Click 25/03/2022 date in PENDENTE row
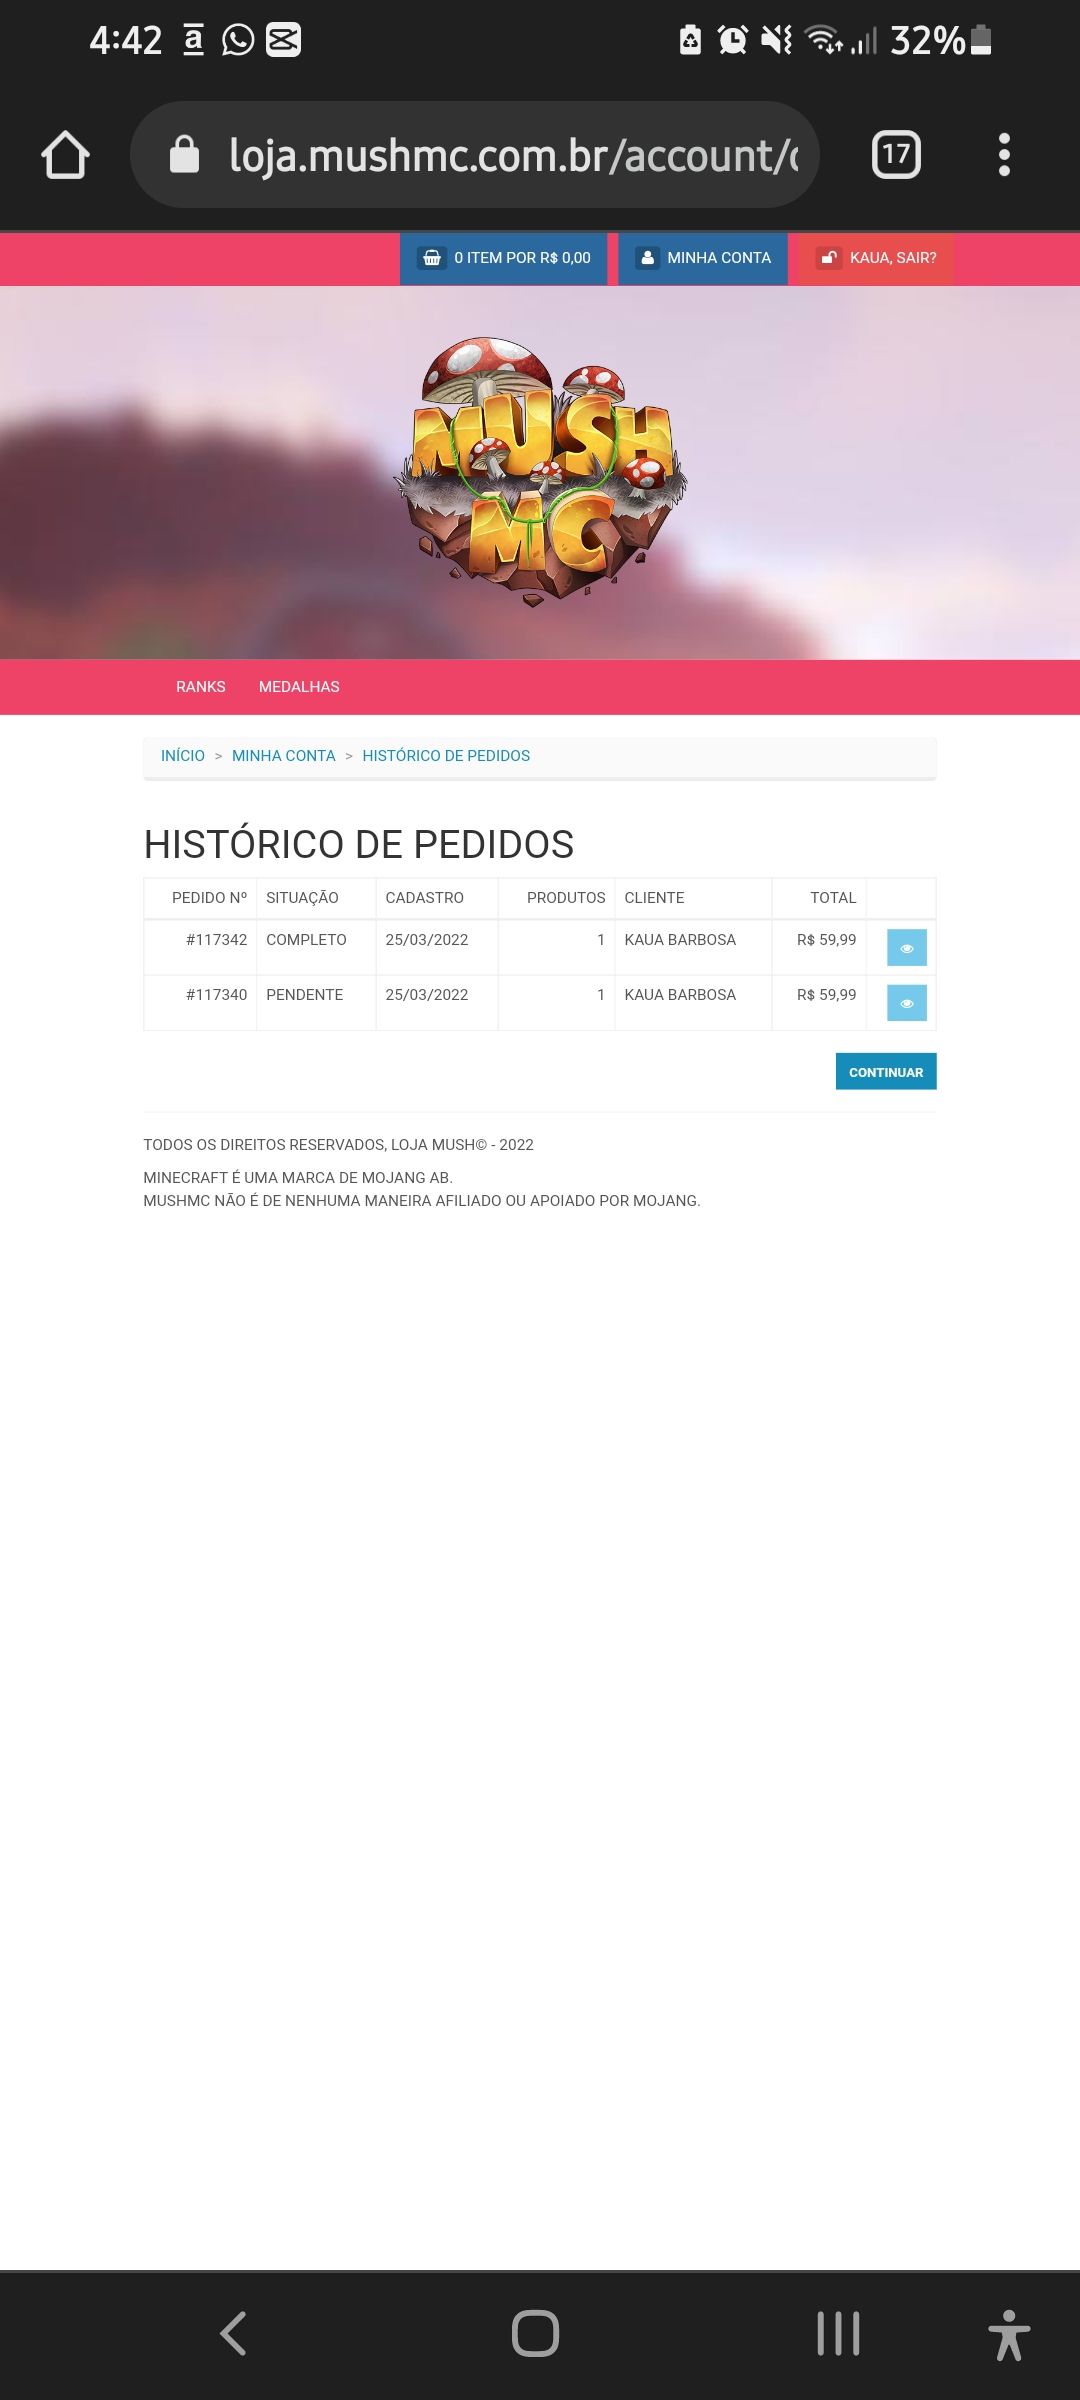1080x2400 pixels. pos(427,995)
